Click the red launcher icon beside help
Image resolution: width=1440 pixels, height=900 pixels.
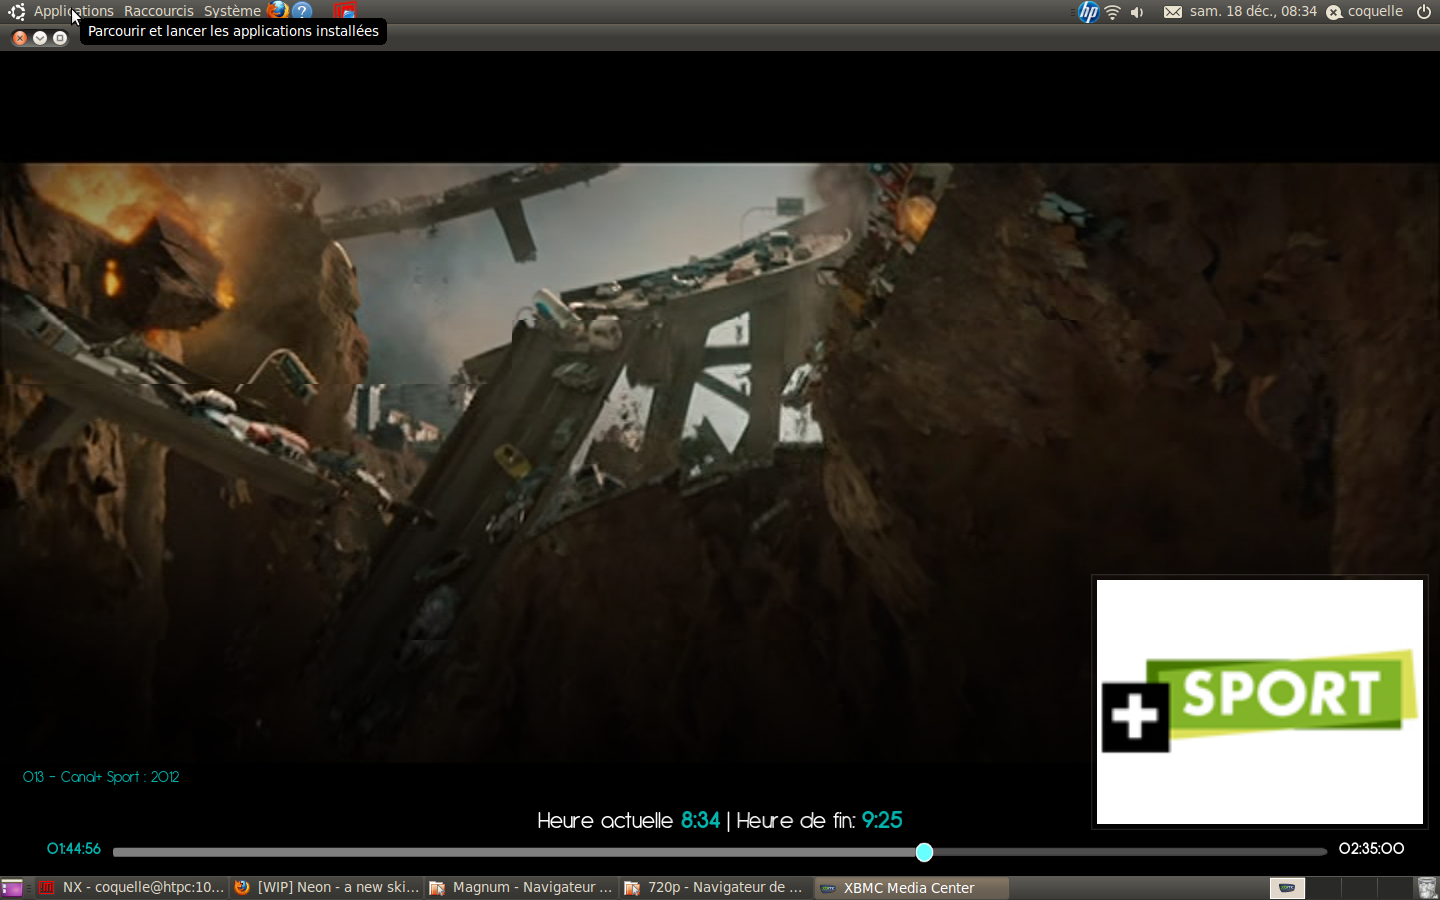345,11
